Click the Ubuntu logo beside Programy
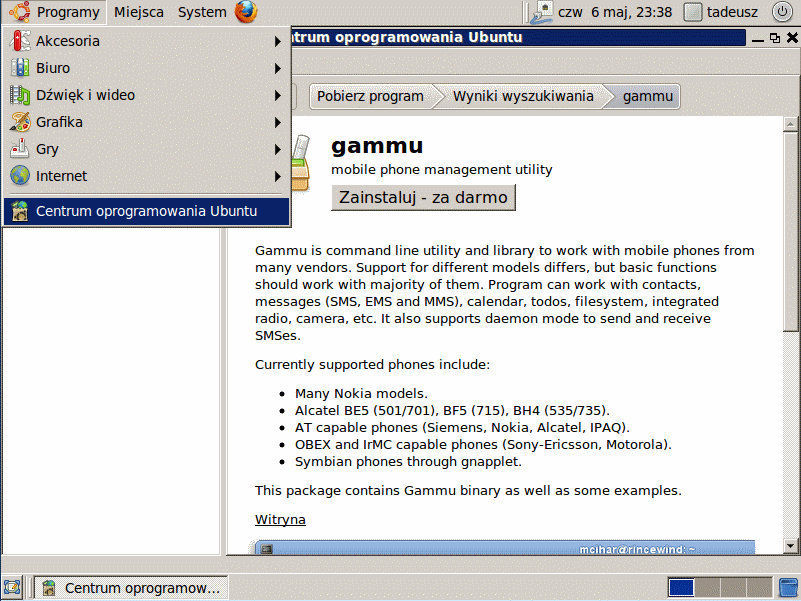This screenshot has width=801, height=601. [19, 12]
